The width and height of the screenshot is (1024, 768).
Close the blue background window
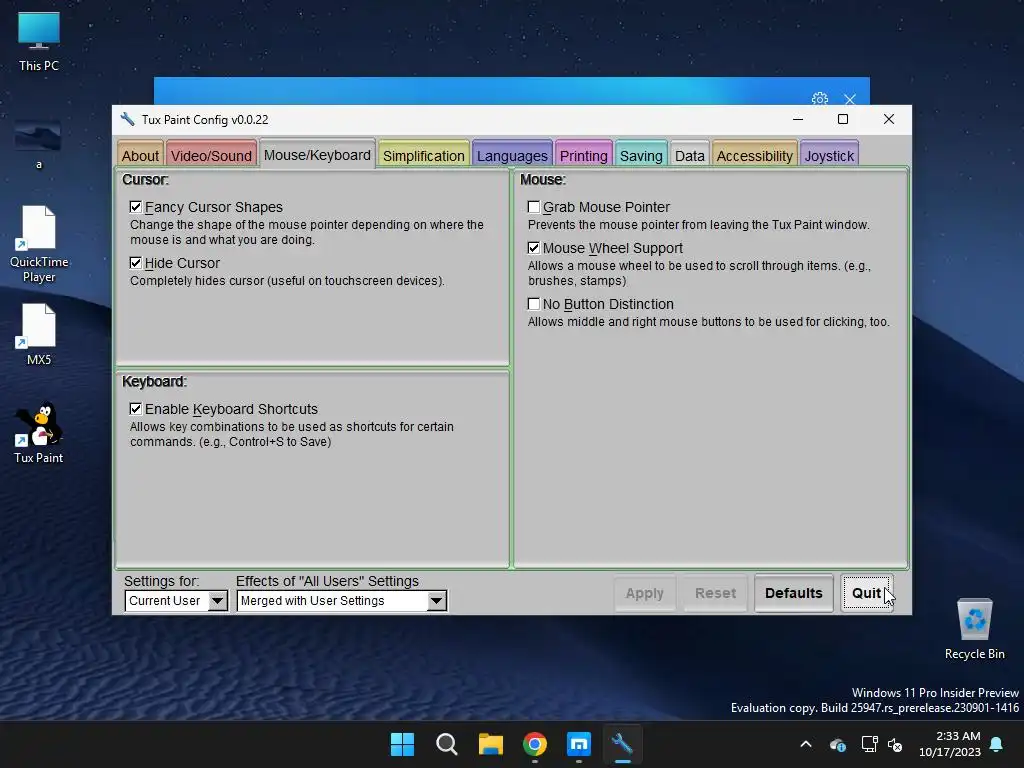pyautogui.click(x=850, y=99)
